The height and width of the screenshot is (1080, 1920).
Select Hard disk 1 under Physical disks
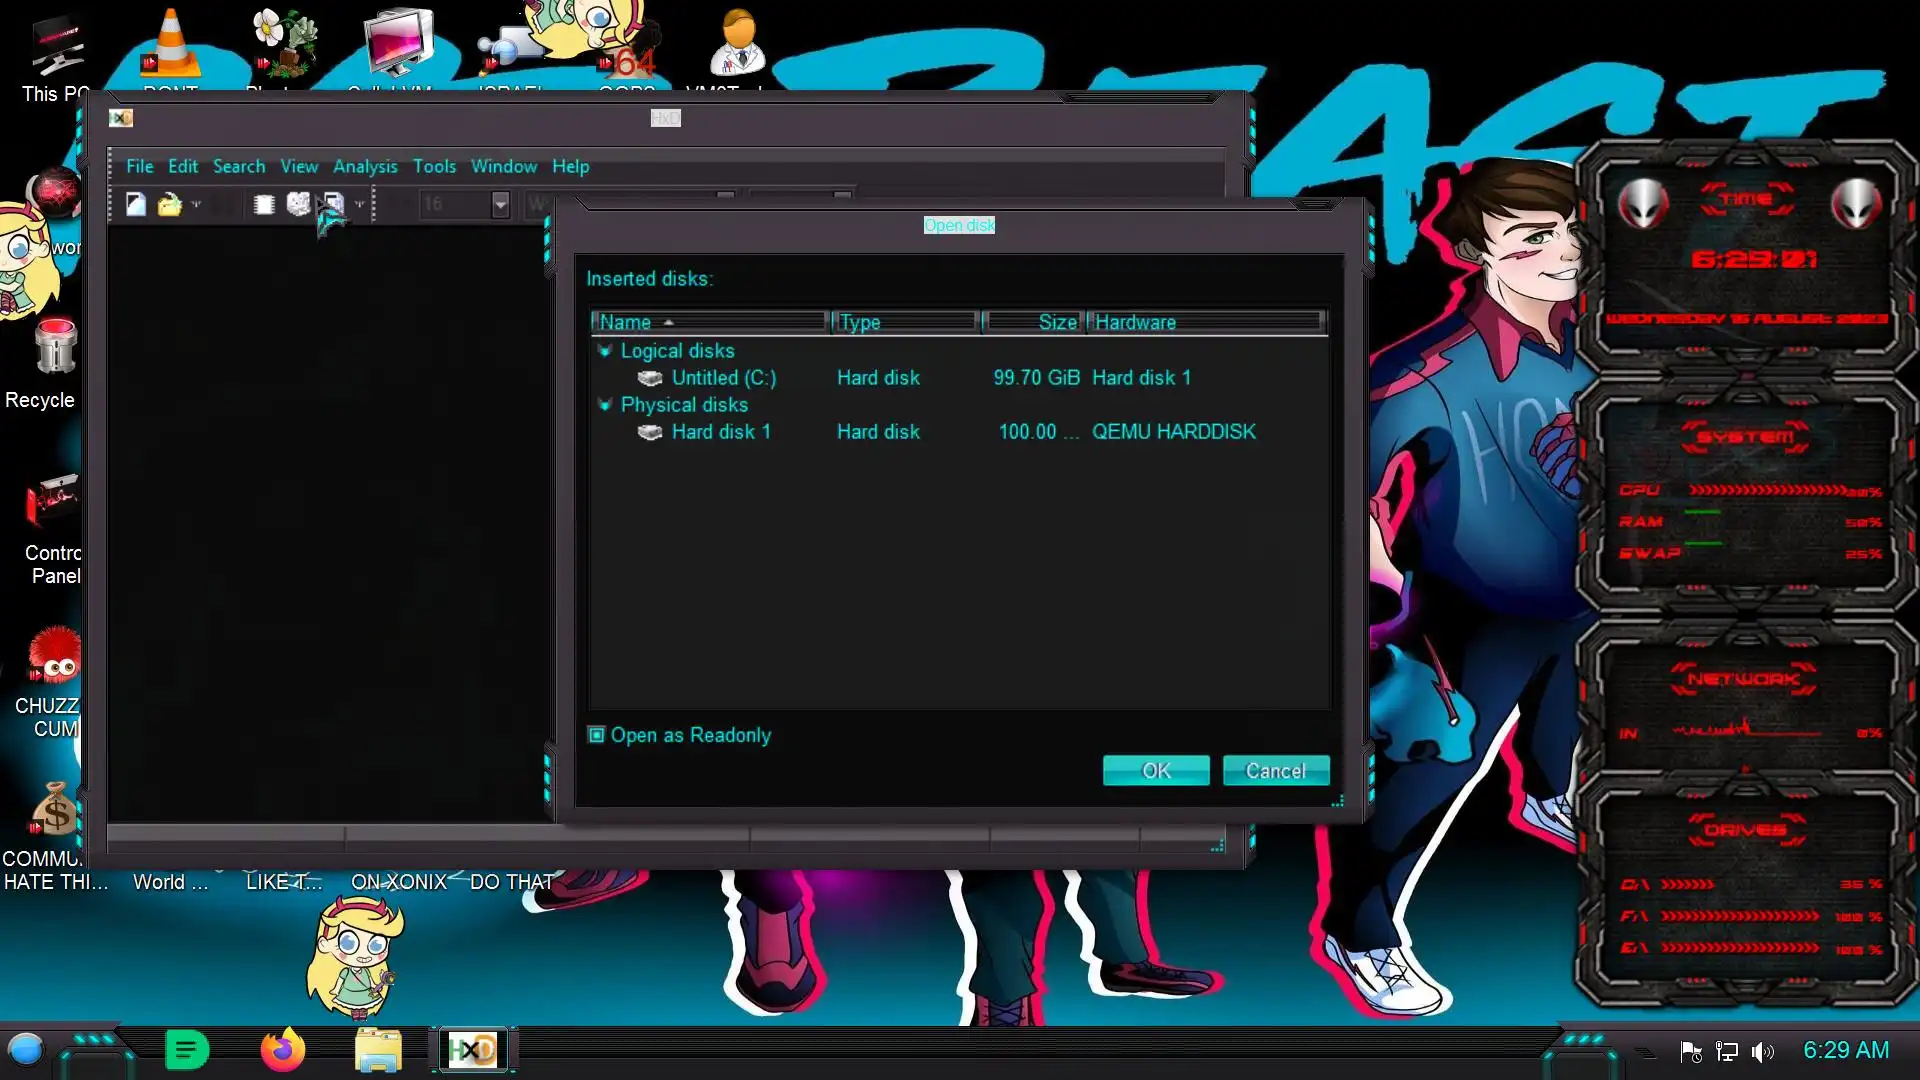pos(720,432)
